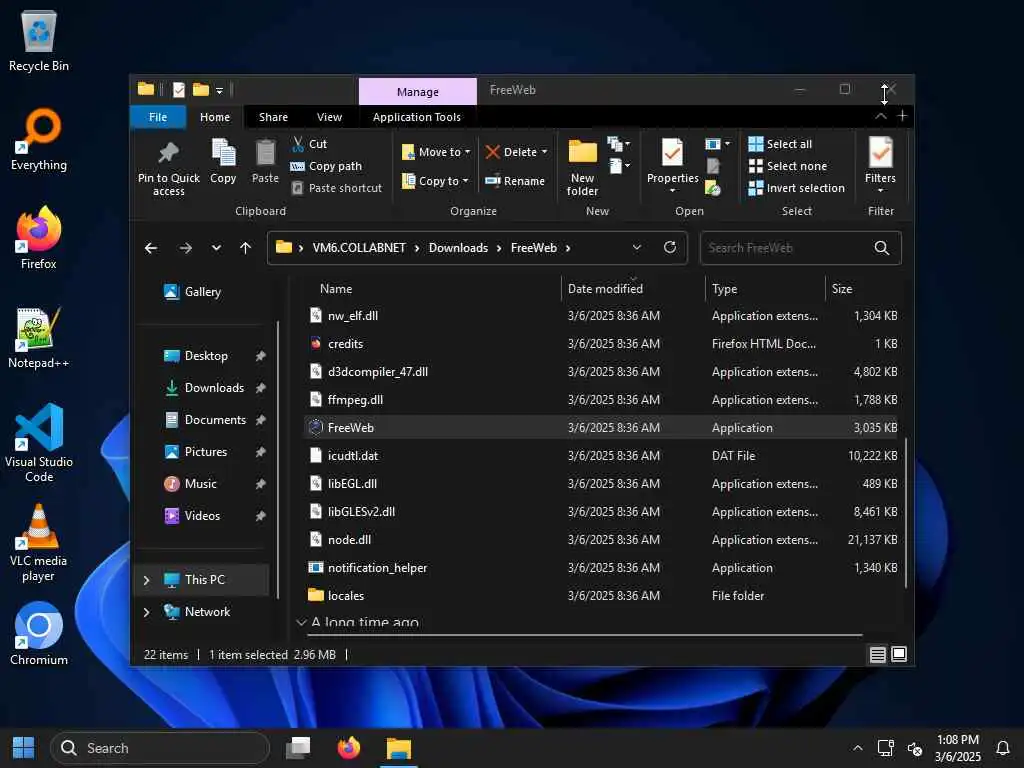The image size is (1024, 768).
Task: Go forward with the right arrow
Action: coord(185,248)
